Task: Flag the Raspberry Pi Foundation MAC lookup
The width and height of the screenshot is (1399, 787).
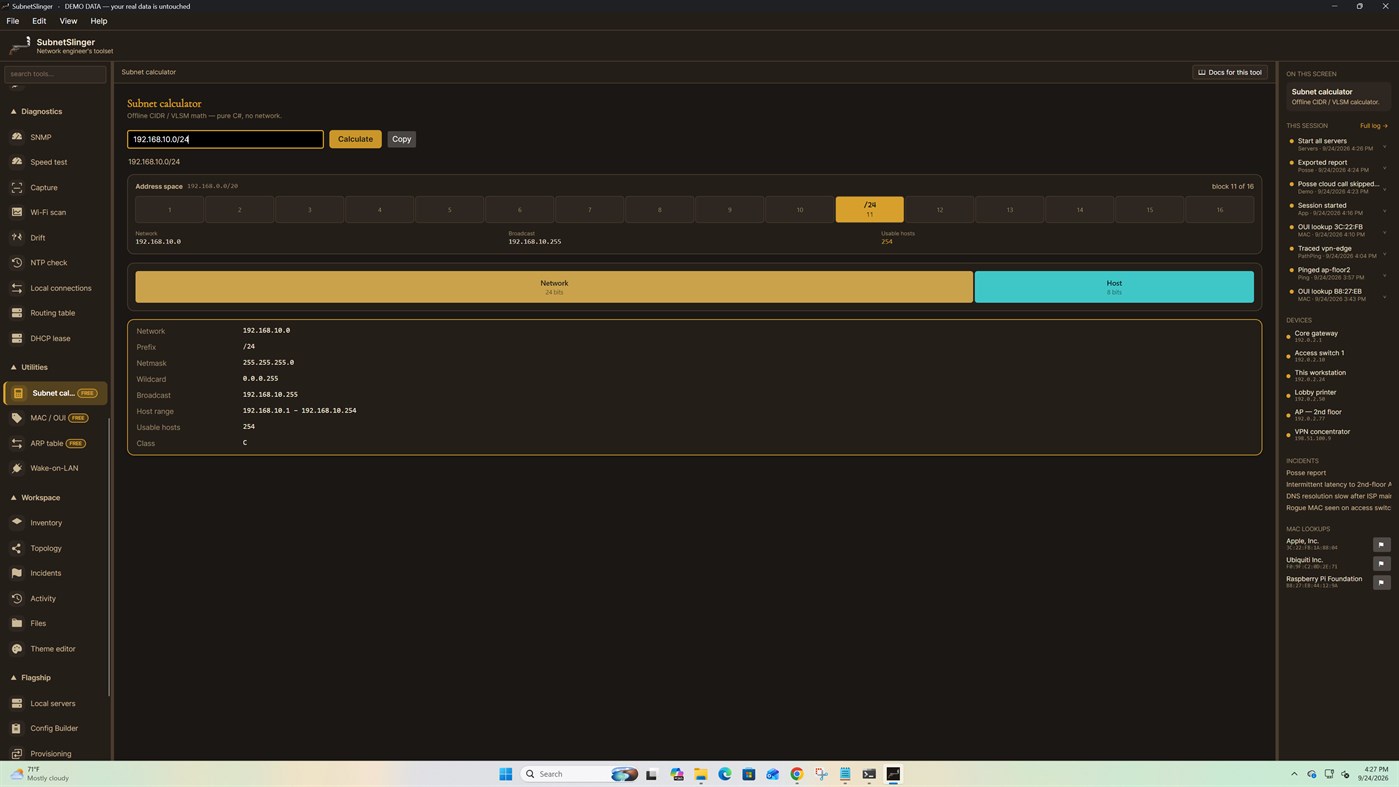Action: coord(1381,582)
